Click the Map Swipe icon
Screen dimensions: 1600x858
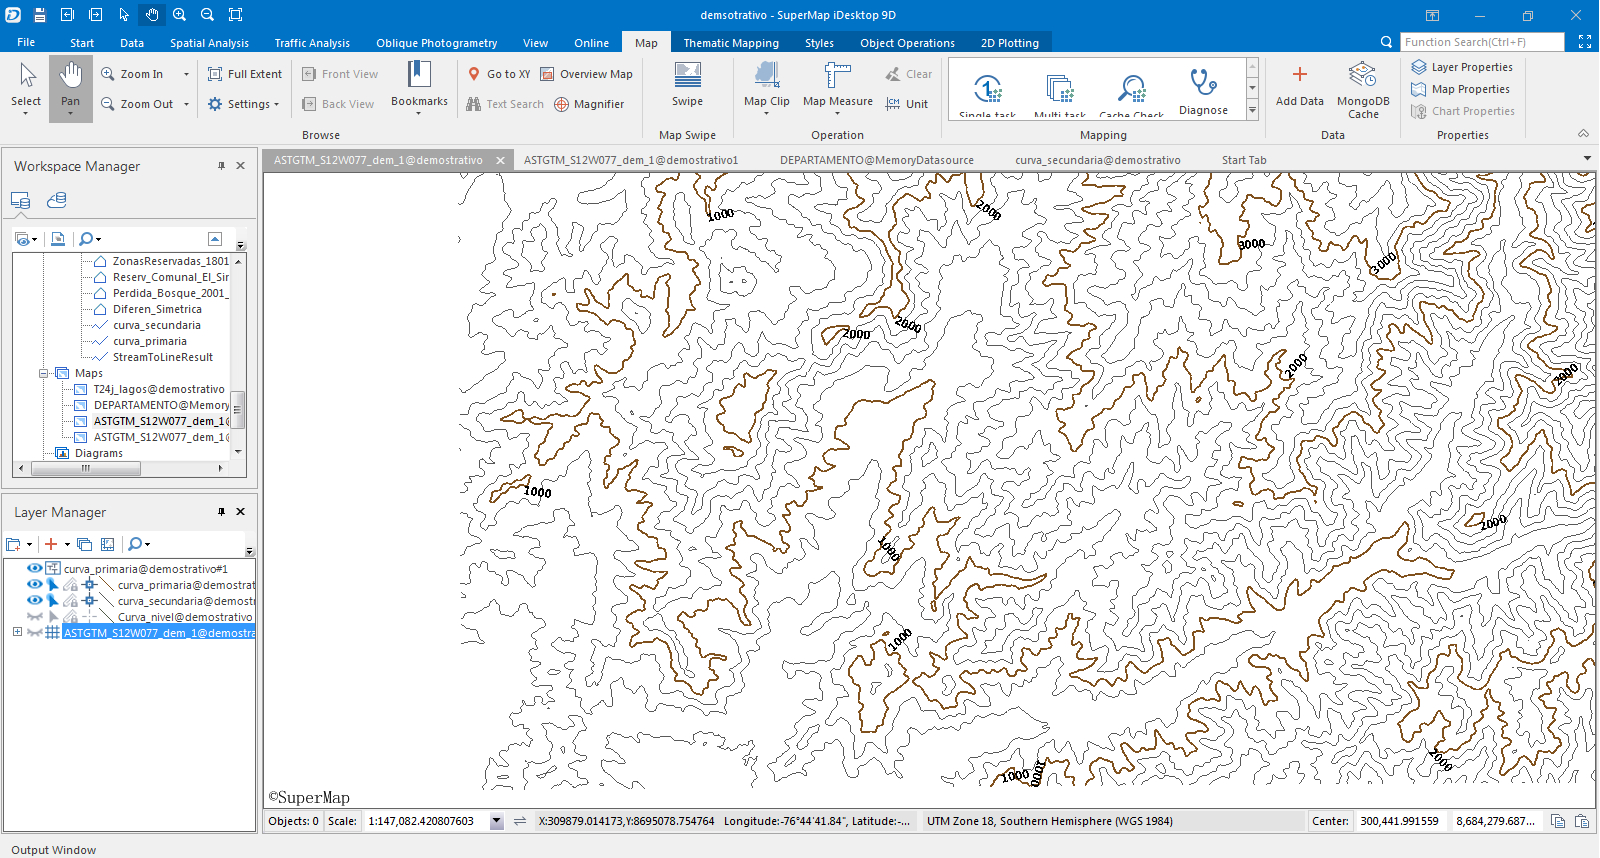[687, 82]
